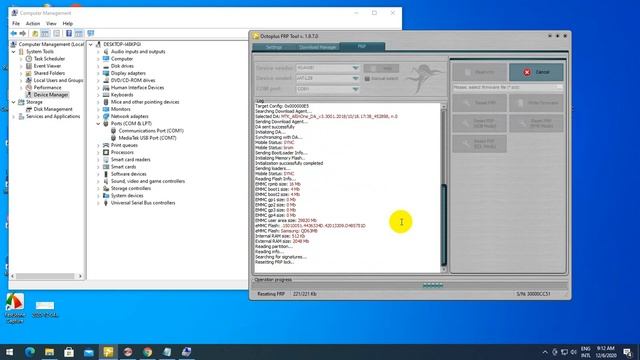The image size is (640, 360).
Task: Click the Keyboards category icon
Action: coord(106,95)
